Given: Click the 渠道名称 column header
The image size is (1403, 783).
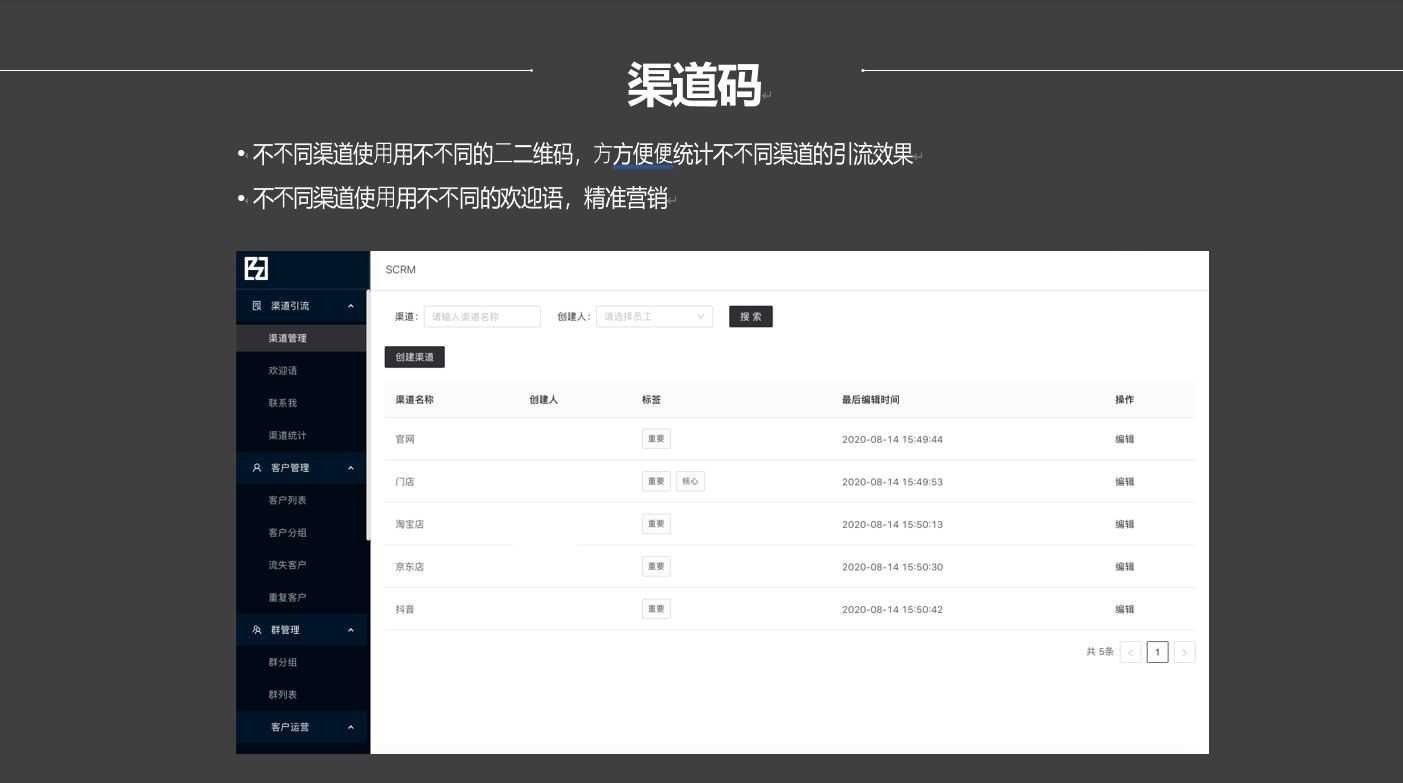Looking at the screenshot, I should pos(415,400).
